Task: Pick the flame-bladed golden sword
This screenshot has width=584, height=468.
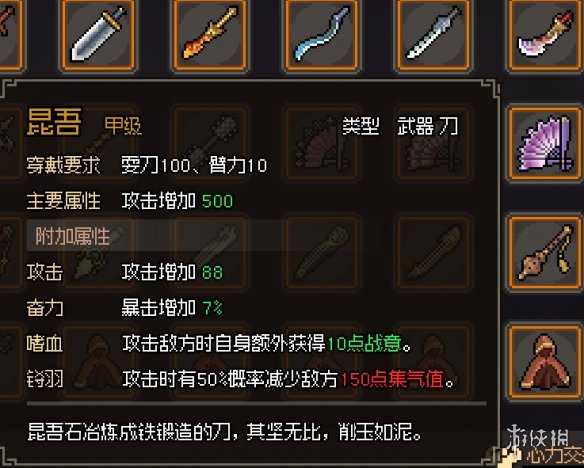Action: coord(210,35)
